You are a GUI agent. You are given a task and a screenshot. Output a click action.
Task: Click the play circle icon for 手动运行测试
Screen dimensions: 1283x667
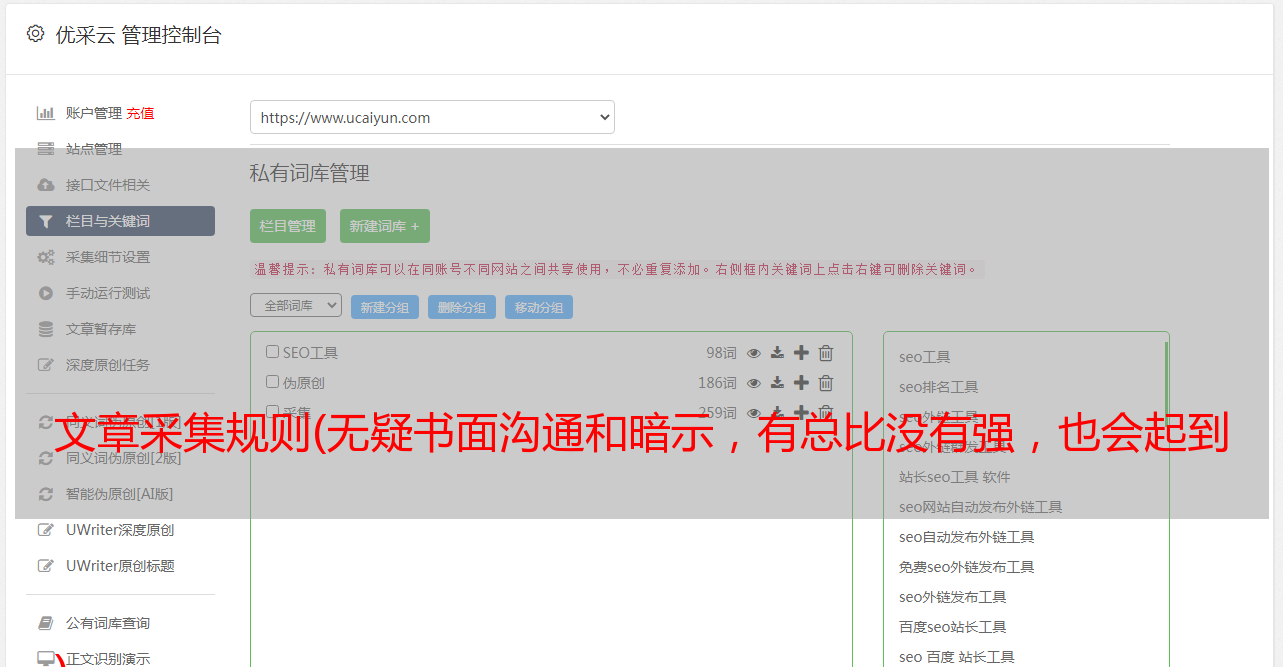click(x=45, y=293)
